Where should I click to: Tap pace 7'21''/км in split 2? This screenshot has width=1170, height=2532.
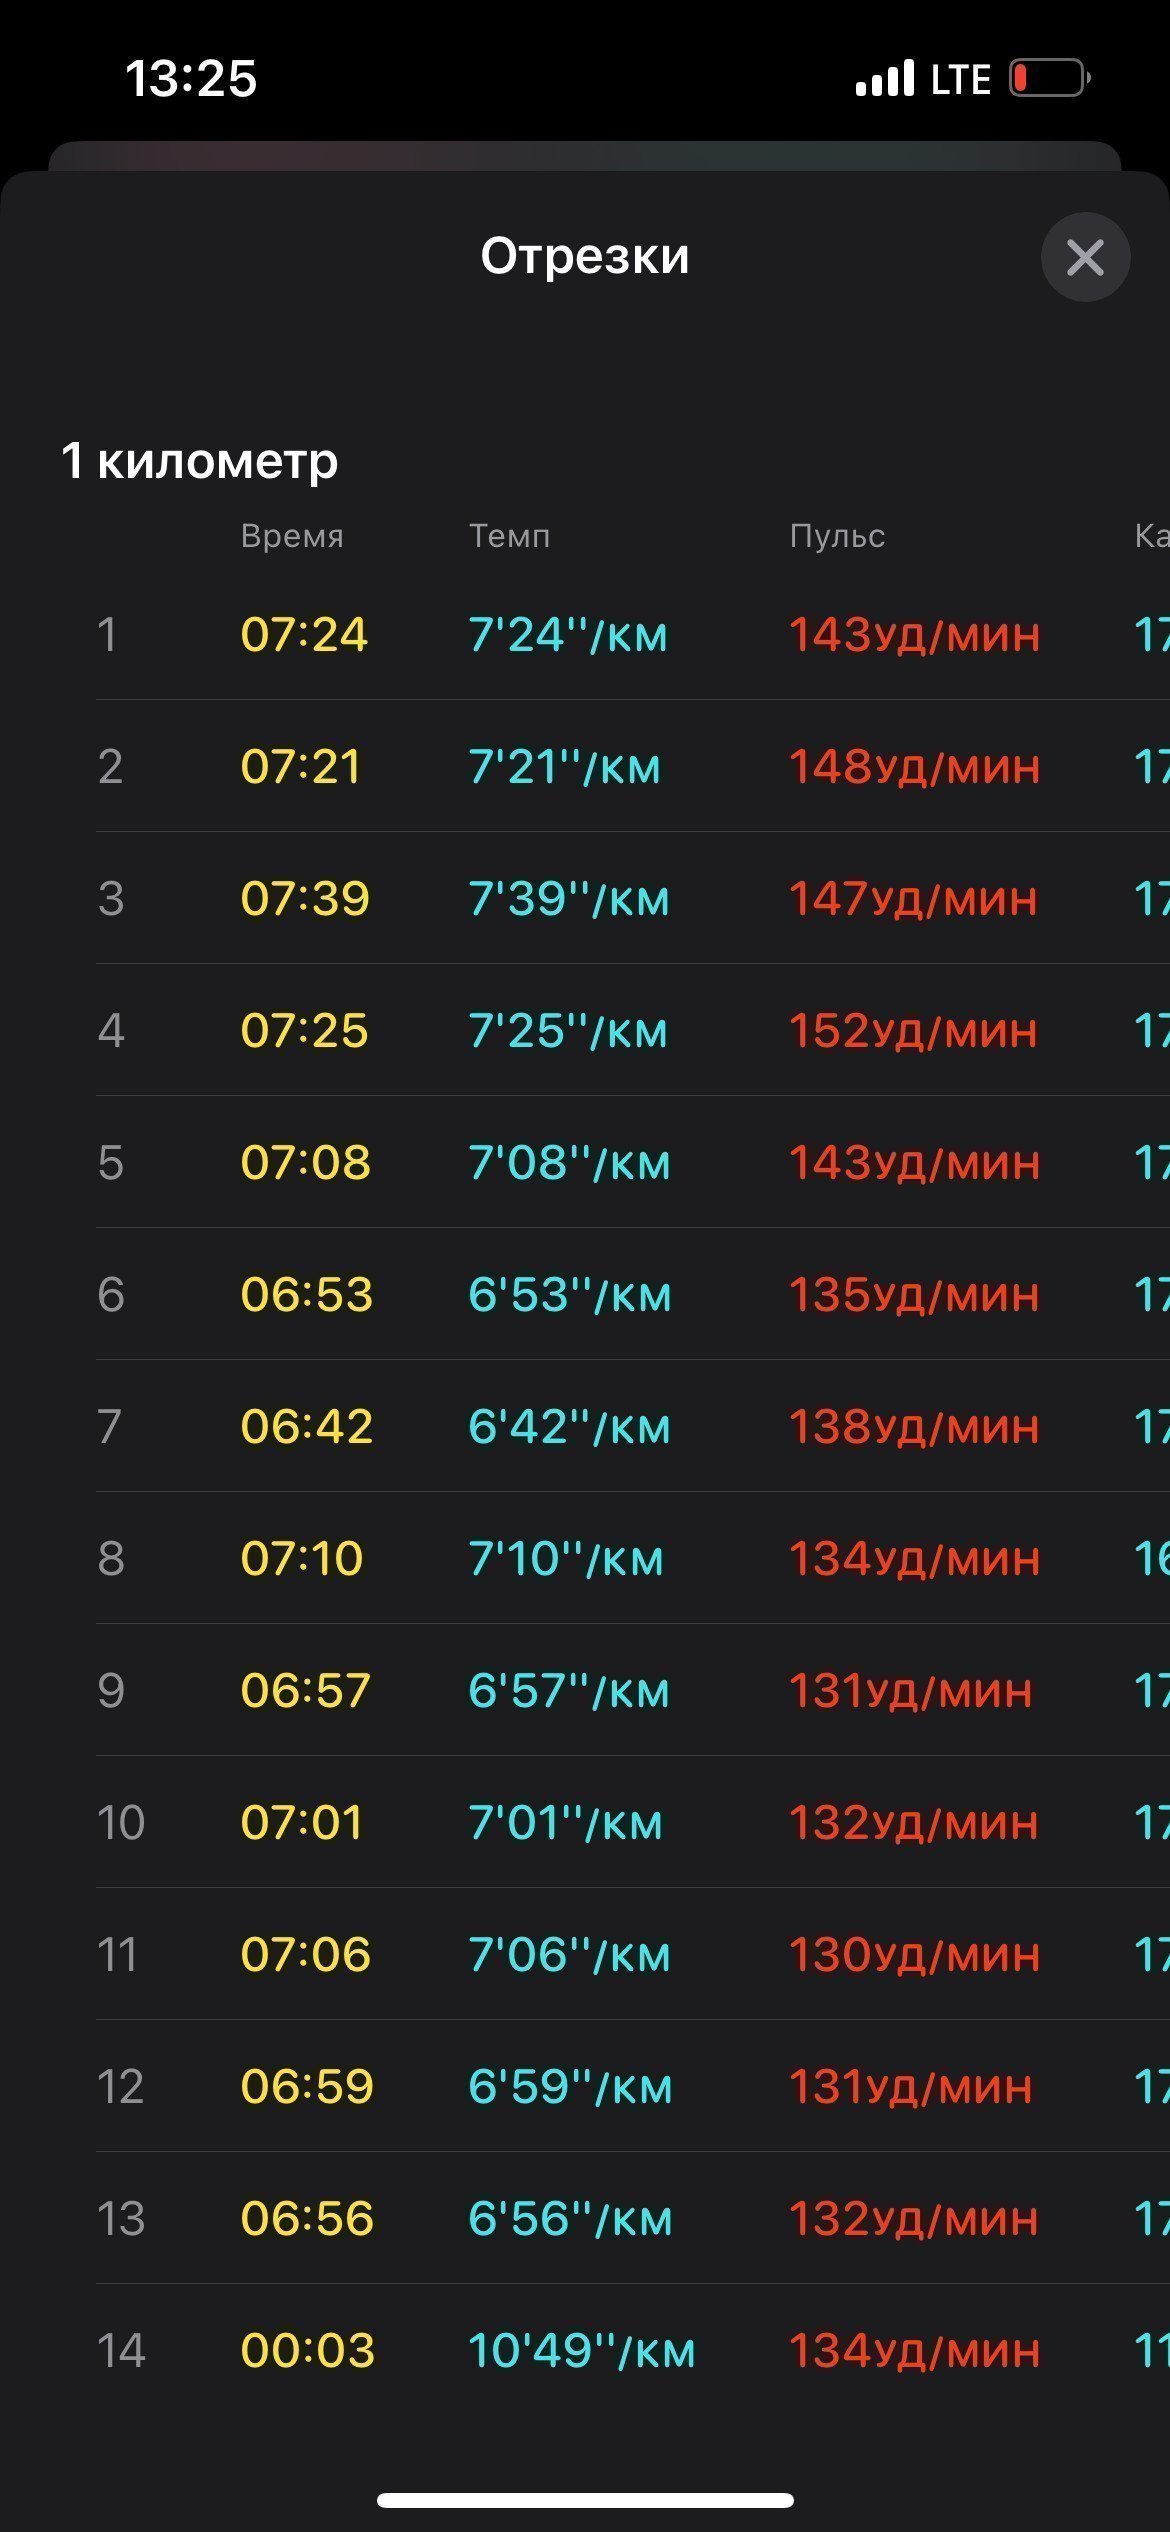(x=565, y=767)
